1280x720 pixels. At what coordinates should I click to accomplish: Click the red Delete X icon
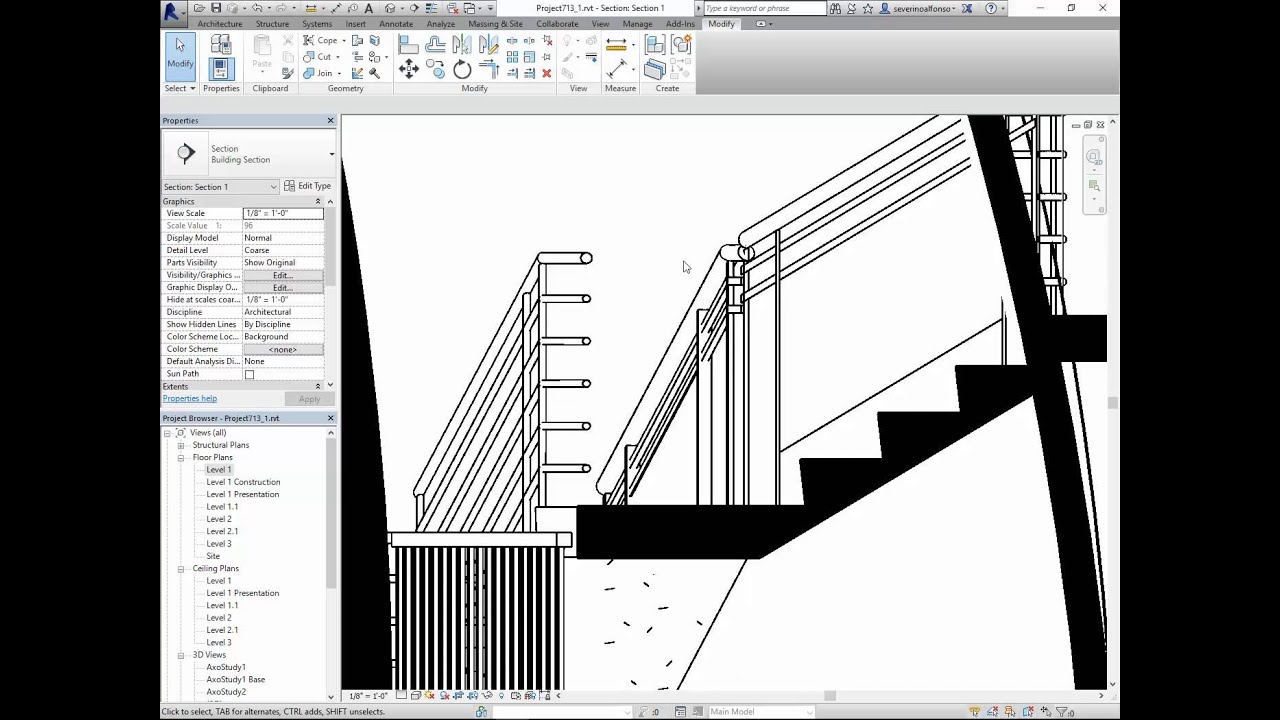pyautogui.click(x=546, y=73)
